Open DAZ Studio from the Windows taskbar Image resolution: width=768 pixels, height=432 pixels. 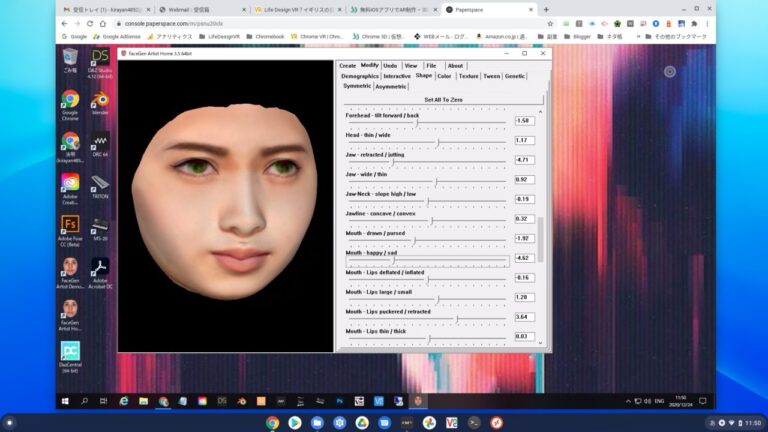click(x=222, y=401)
